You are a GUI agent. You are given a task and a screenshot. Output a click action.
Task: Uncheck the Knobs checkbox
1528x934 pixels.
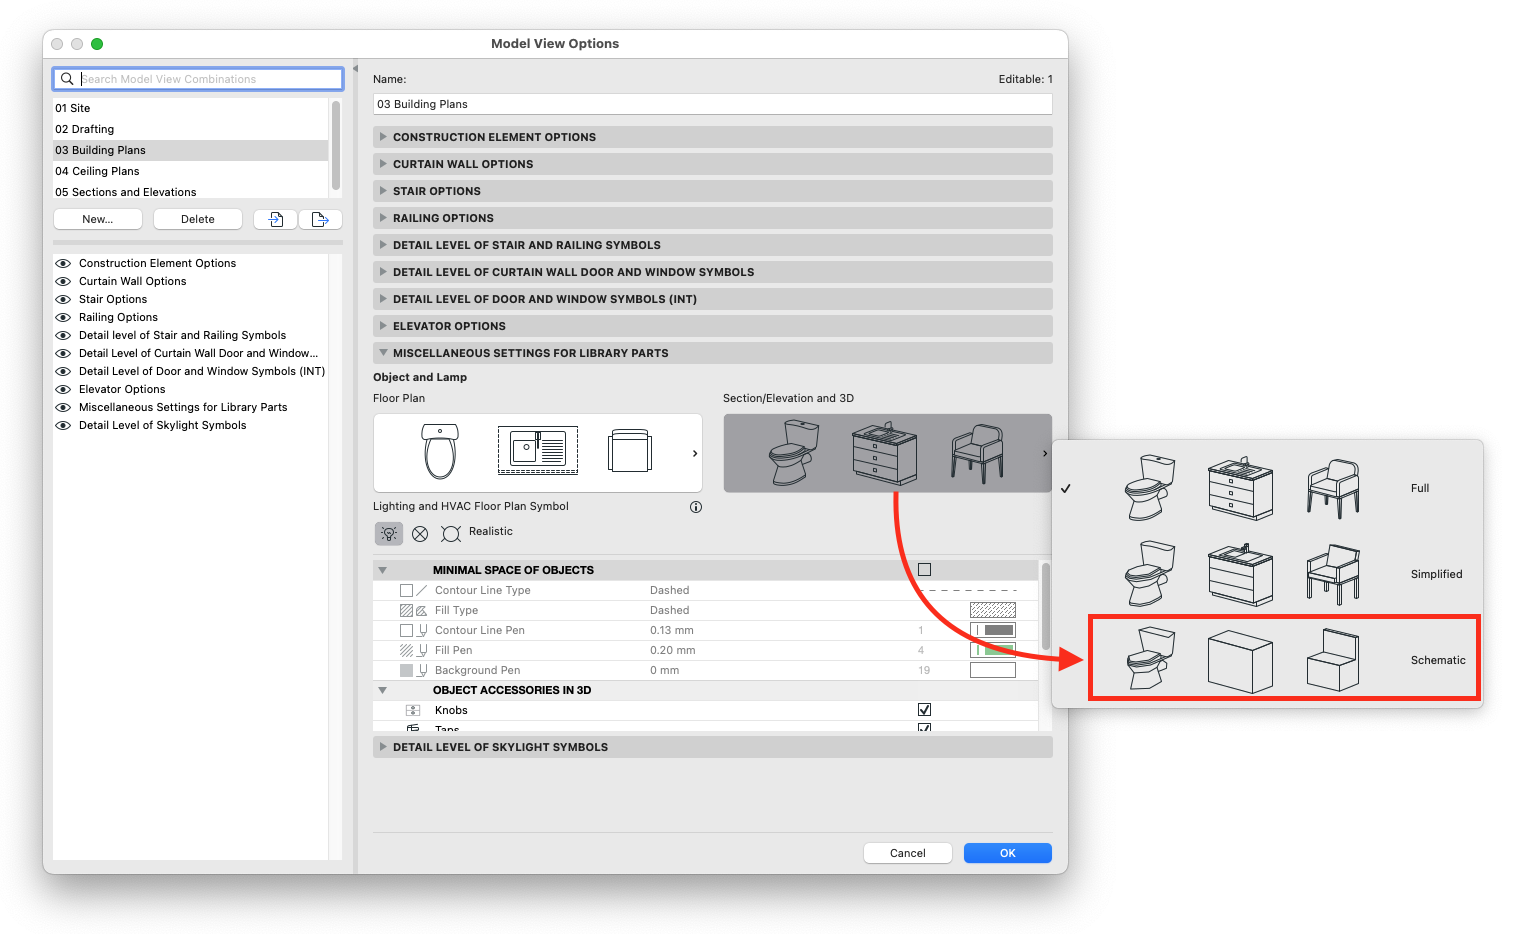tap(924, 710)
